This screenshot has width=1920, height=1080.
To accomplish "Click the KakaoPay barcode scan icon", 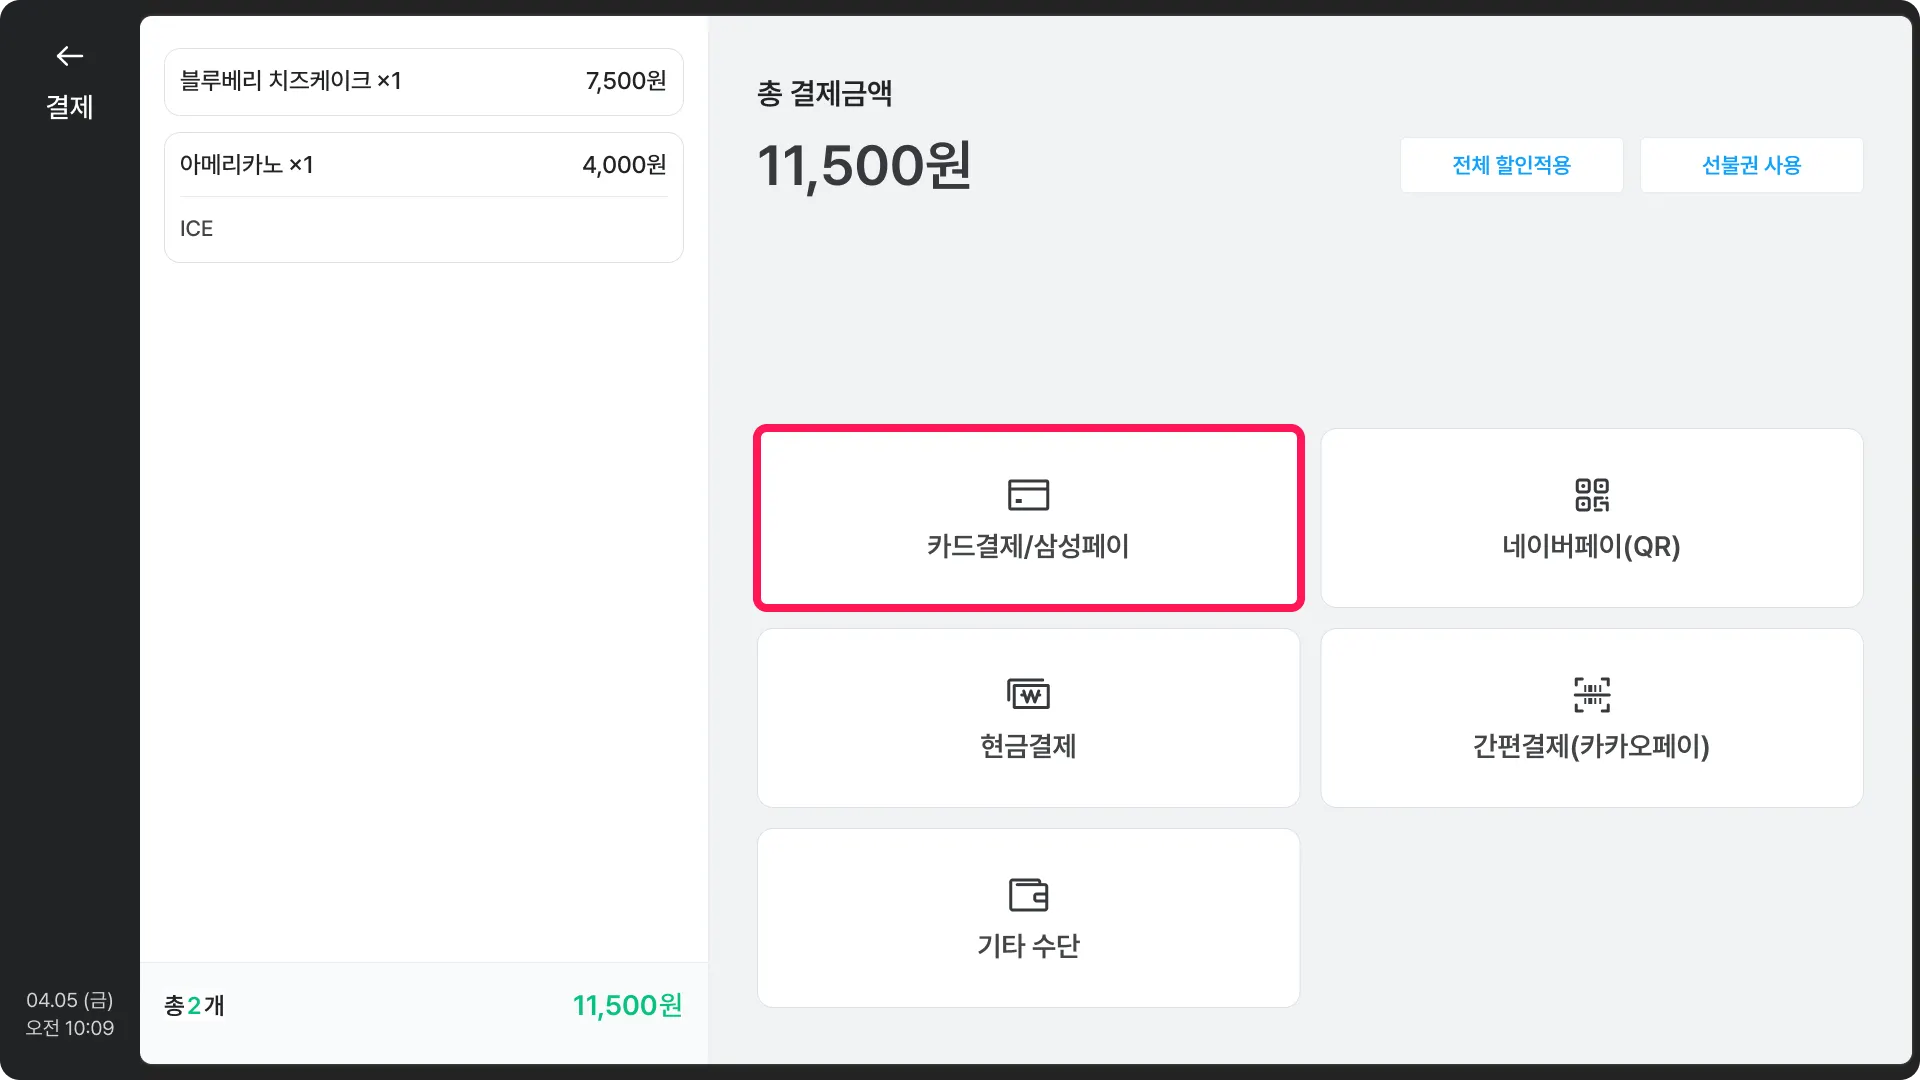I will [x=1591, y=694].
